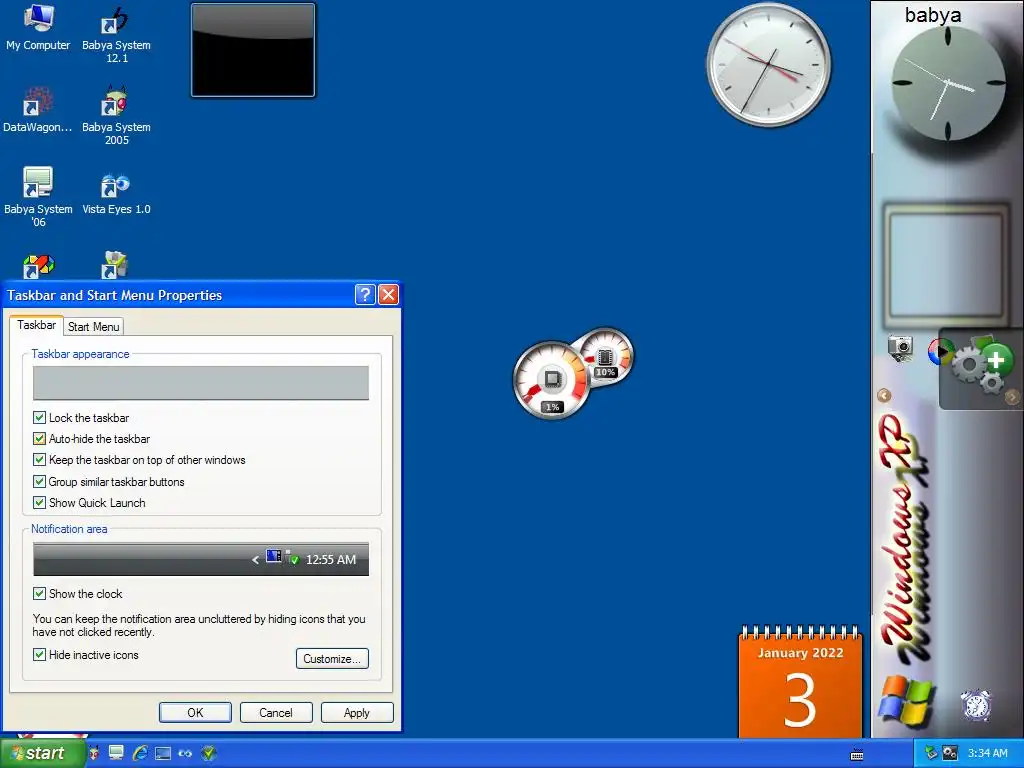Click the babya sidebar title text
1024x768 pixels.
point(933,14)
